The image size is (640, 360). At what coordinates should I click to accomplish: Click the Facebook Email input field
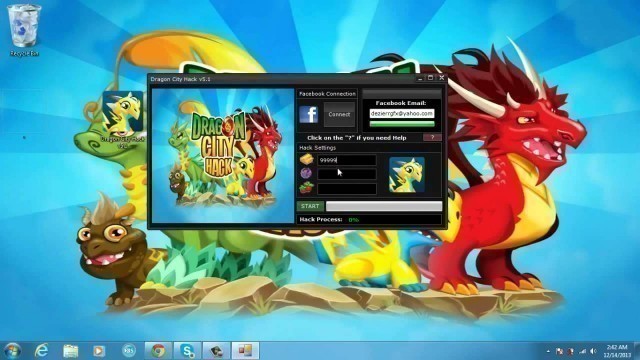point(402,113)
